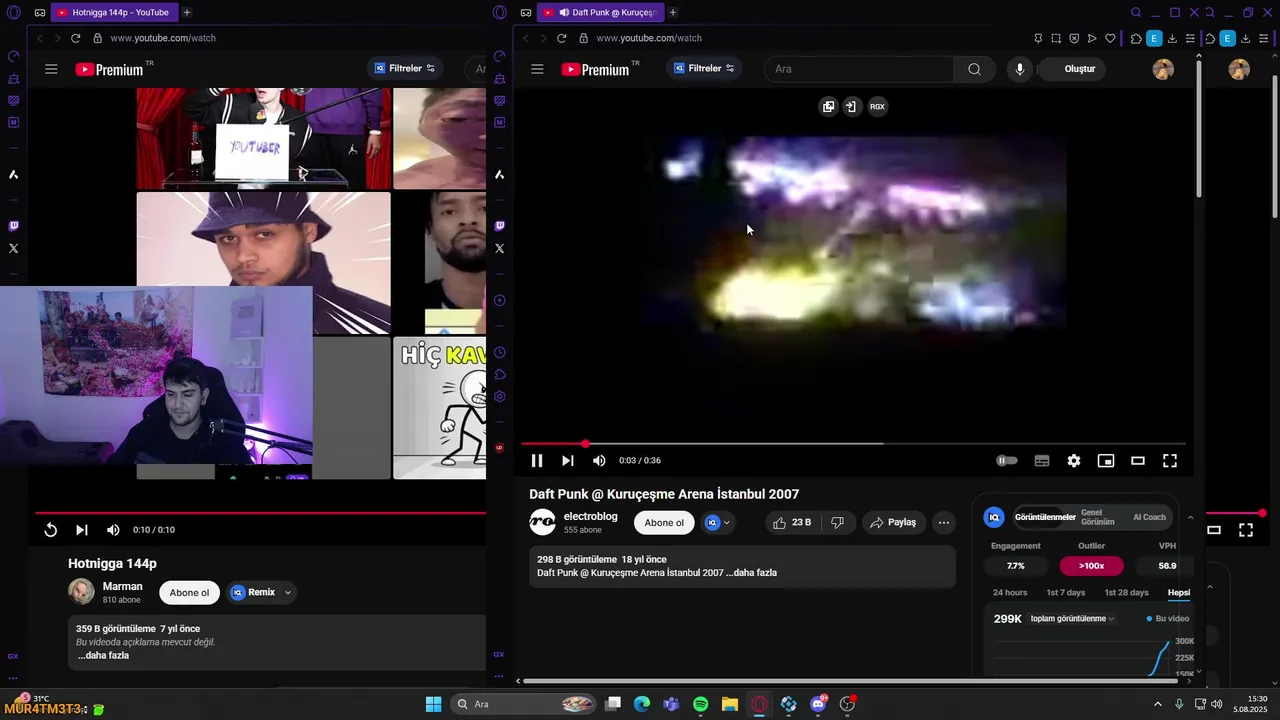Open the Windows Start menu
Viewport: 1280px width, 720px height.
[x=433, y=704]
